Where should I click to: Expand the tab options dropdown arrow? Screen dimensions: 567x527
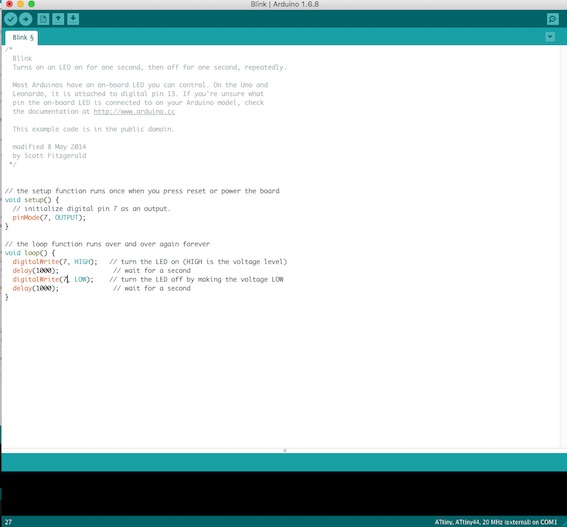tap(550, 37)
